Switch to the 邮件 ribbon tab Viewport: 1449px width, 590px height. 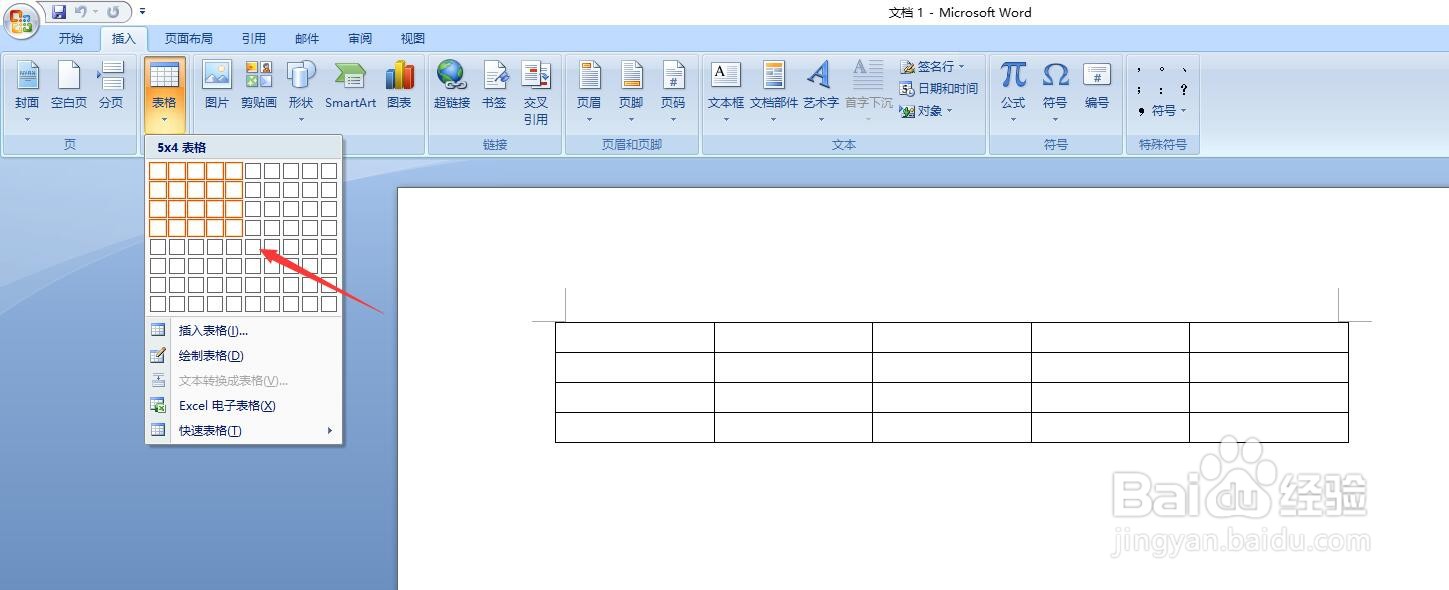(x=307, y=38)
